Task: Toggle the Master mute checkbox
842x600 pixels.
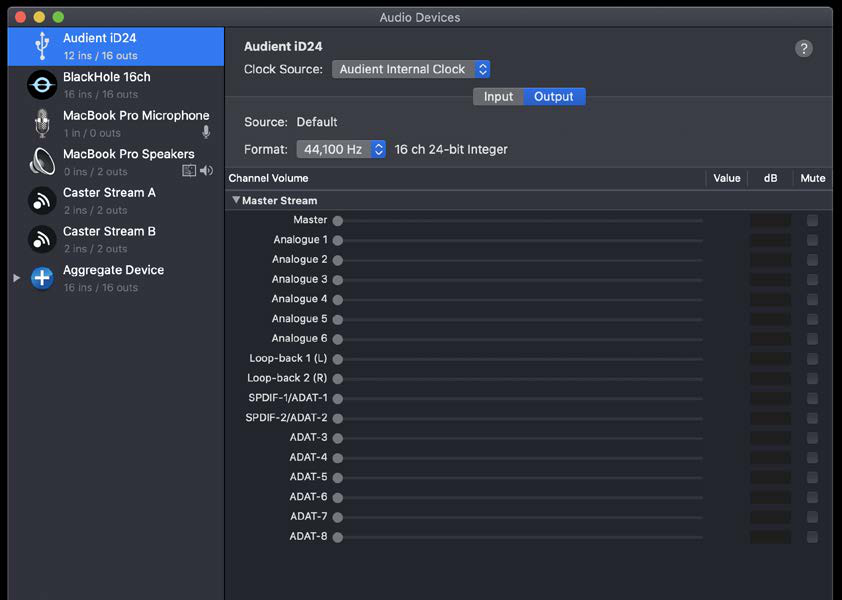Action: (x=812, y=220)
